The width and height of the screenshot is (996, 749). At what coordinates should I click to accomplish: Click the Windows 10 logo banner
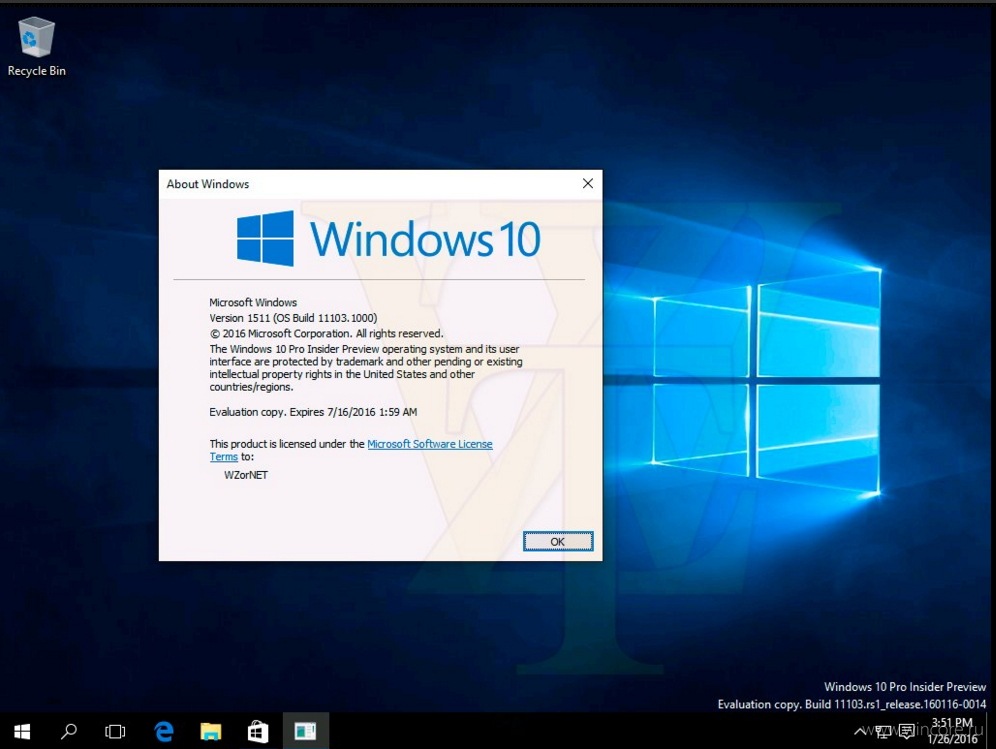pos(389,239)
